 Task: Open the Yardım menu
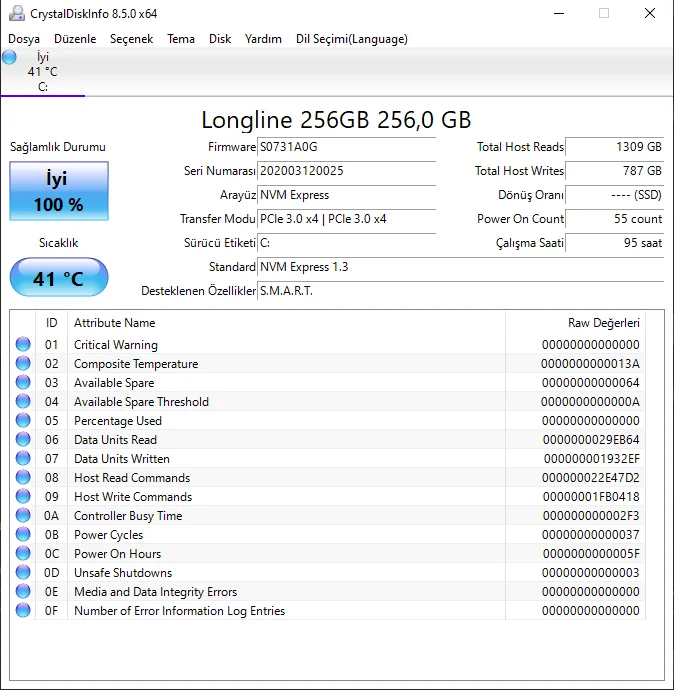point(263,39)
